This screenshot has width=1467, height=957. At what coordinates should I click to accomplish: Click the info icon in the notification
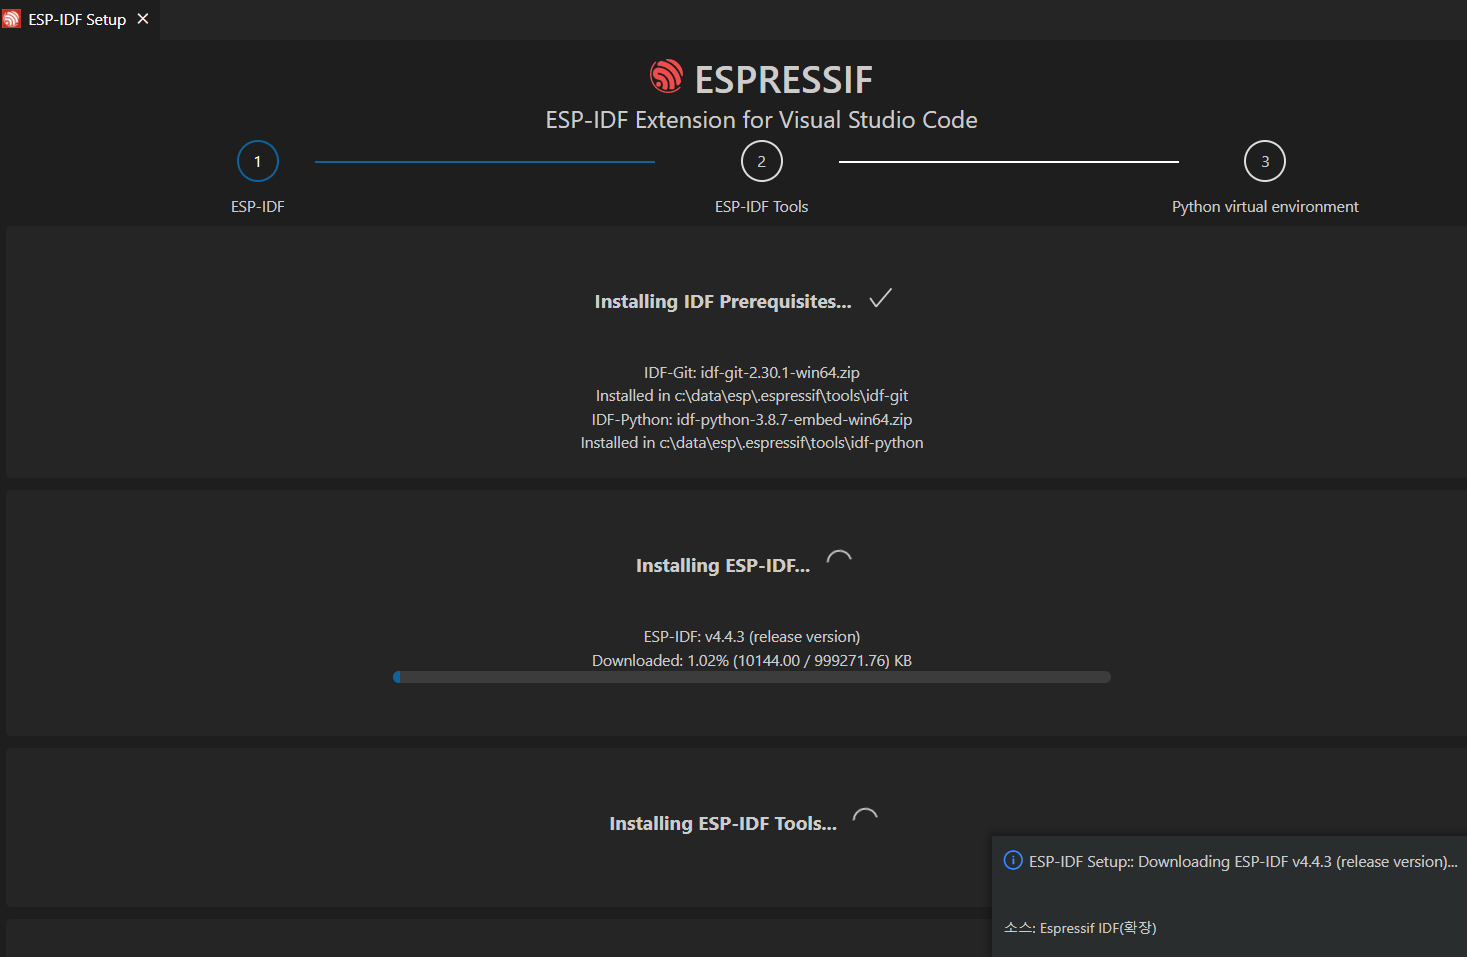pyautogui.click(x=1013, y=860)
